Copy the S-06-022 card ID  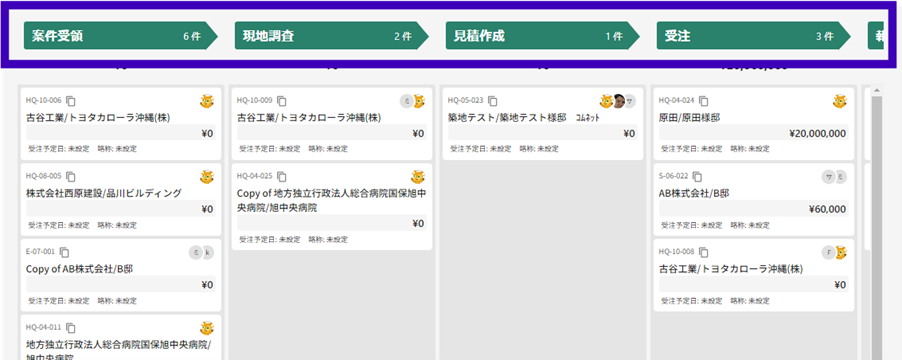pos(697,177)
